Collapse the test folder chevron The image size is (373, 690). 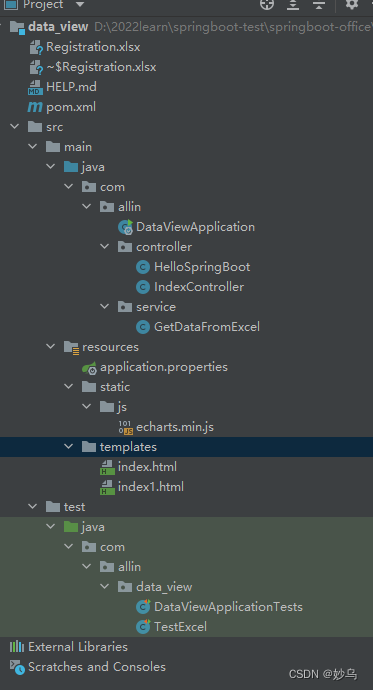(x=33, y=506)
